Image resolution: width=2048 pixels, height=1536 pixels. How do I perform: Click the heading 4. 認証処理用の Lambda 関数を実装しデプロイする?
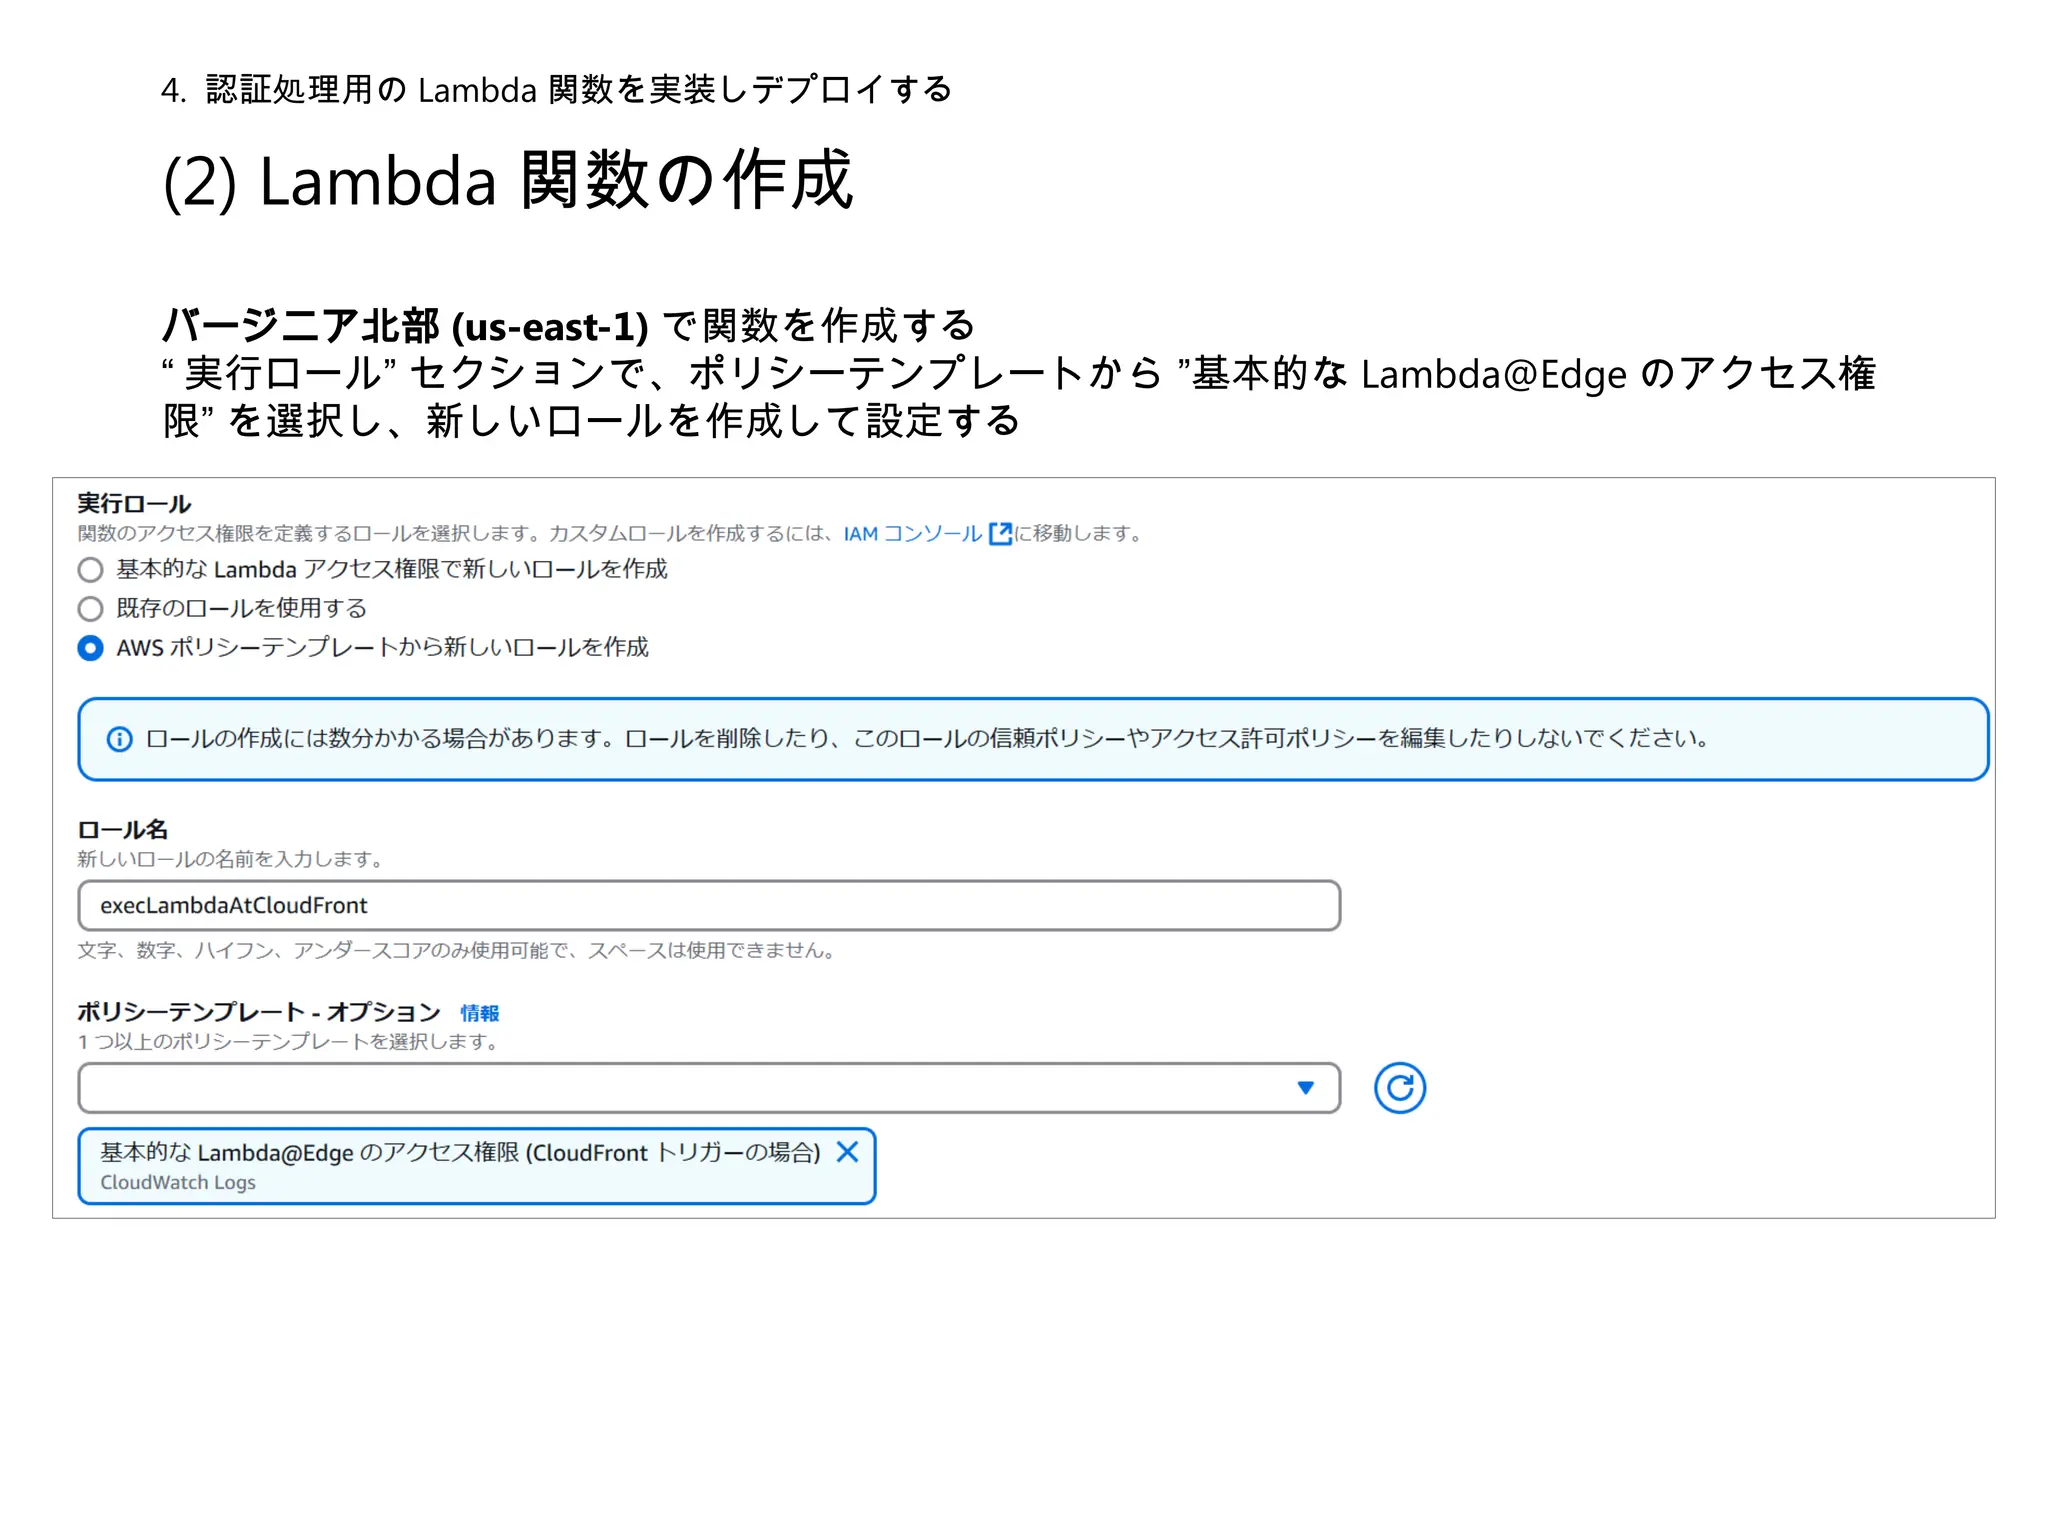click(556, 90)
